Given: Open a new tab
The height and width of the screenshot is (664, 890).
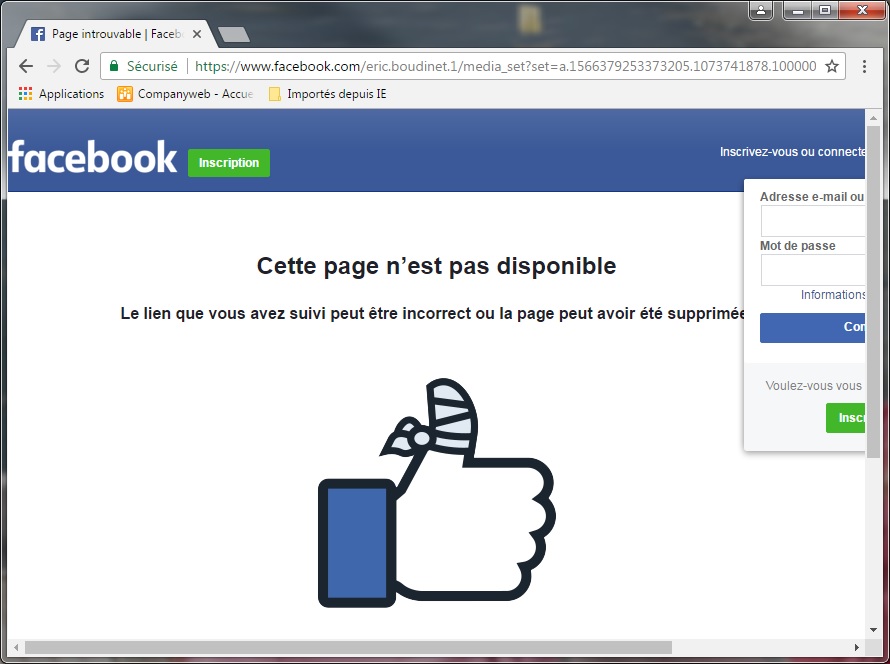Looking at the screenshot, I should coord(233,35).
